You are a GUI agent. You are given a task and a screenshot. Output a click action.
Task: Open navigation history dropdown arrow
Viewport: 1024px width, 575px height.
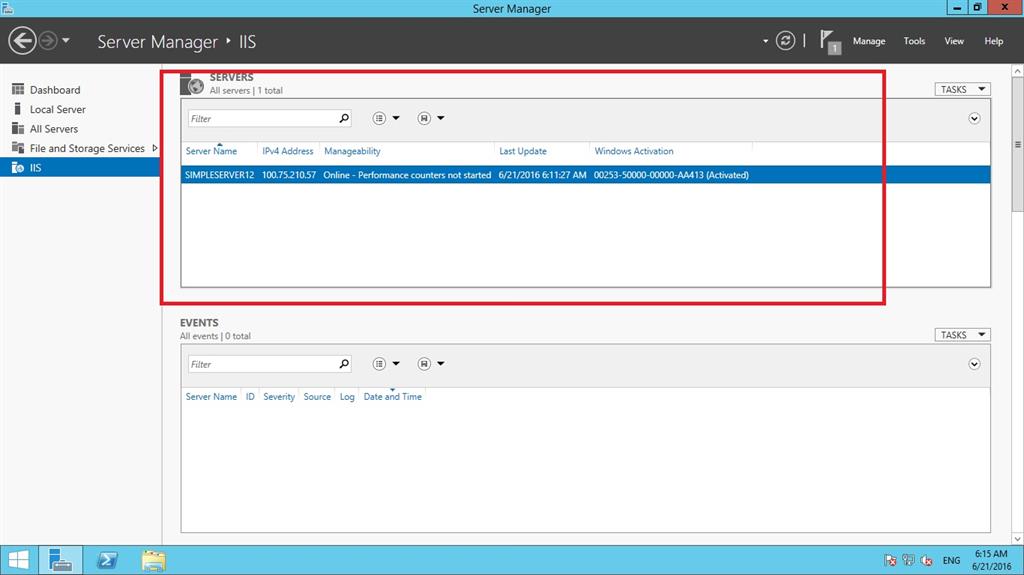(66, 41)
